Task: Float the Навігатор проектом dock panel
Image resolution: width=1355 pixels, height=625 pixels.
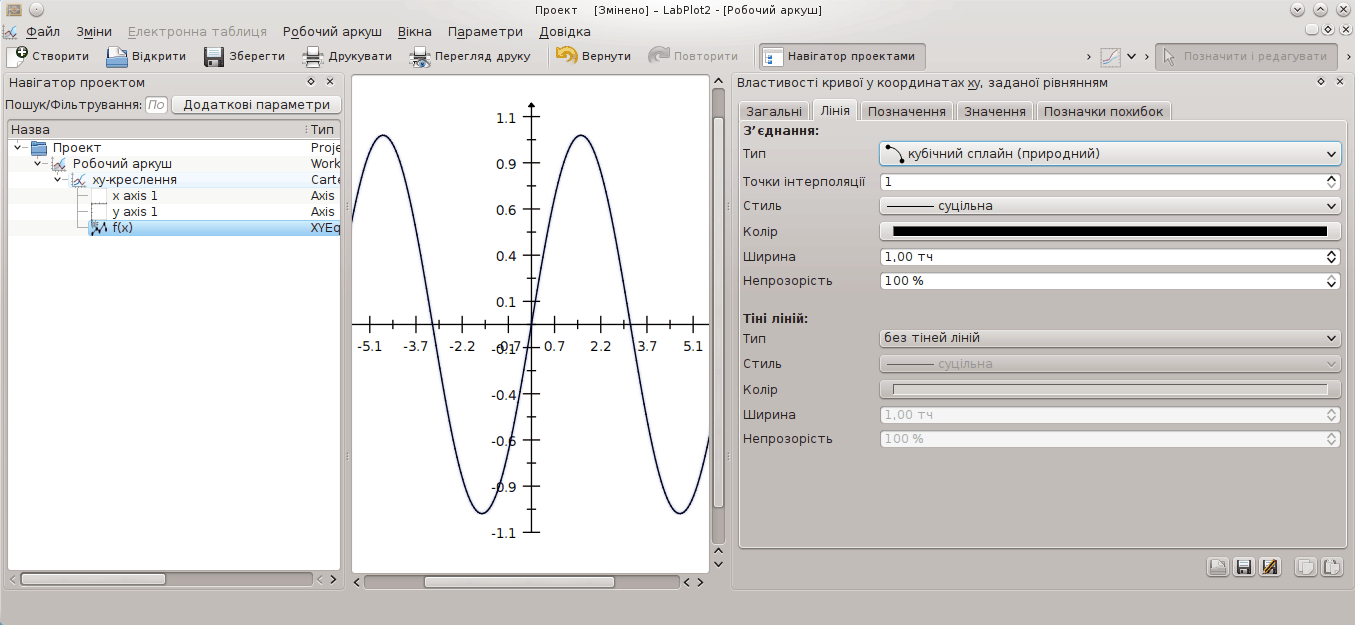Action: (x=311, y=82)
